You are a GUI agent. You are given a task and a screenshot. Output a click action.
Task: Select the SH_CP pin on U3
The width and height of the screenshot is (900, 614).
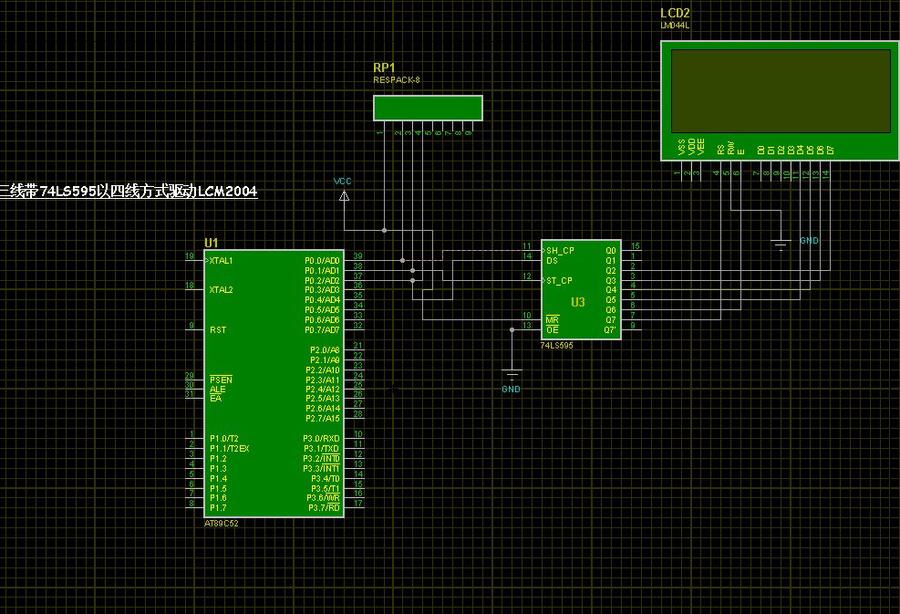tap(560, 250)
